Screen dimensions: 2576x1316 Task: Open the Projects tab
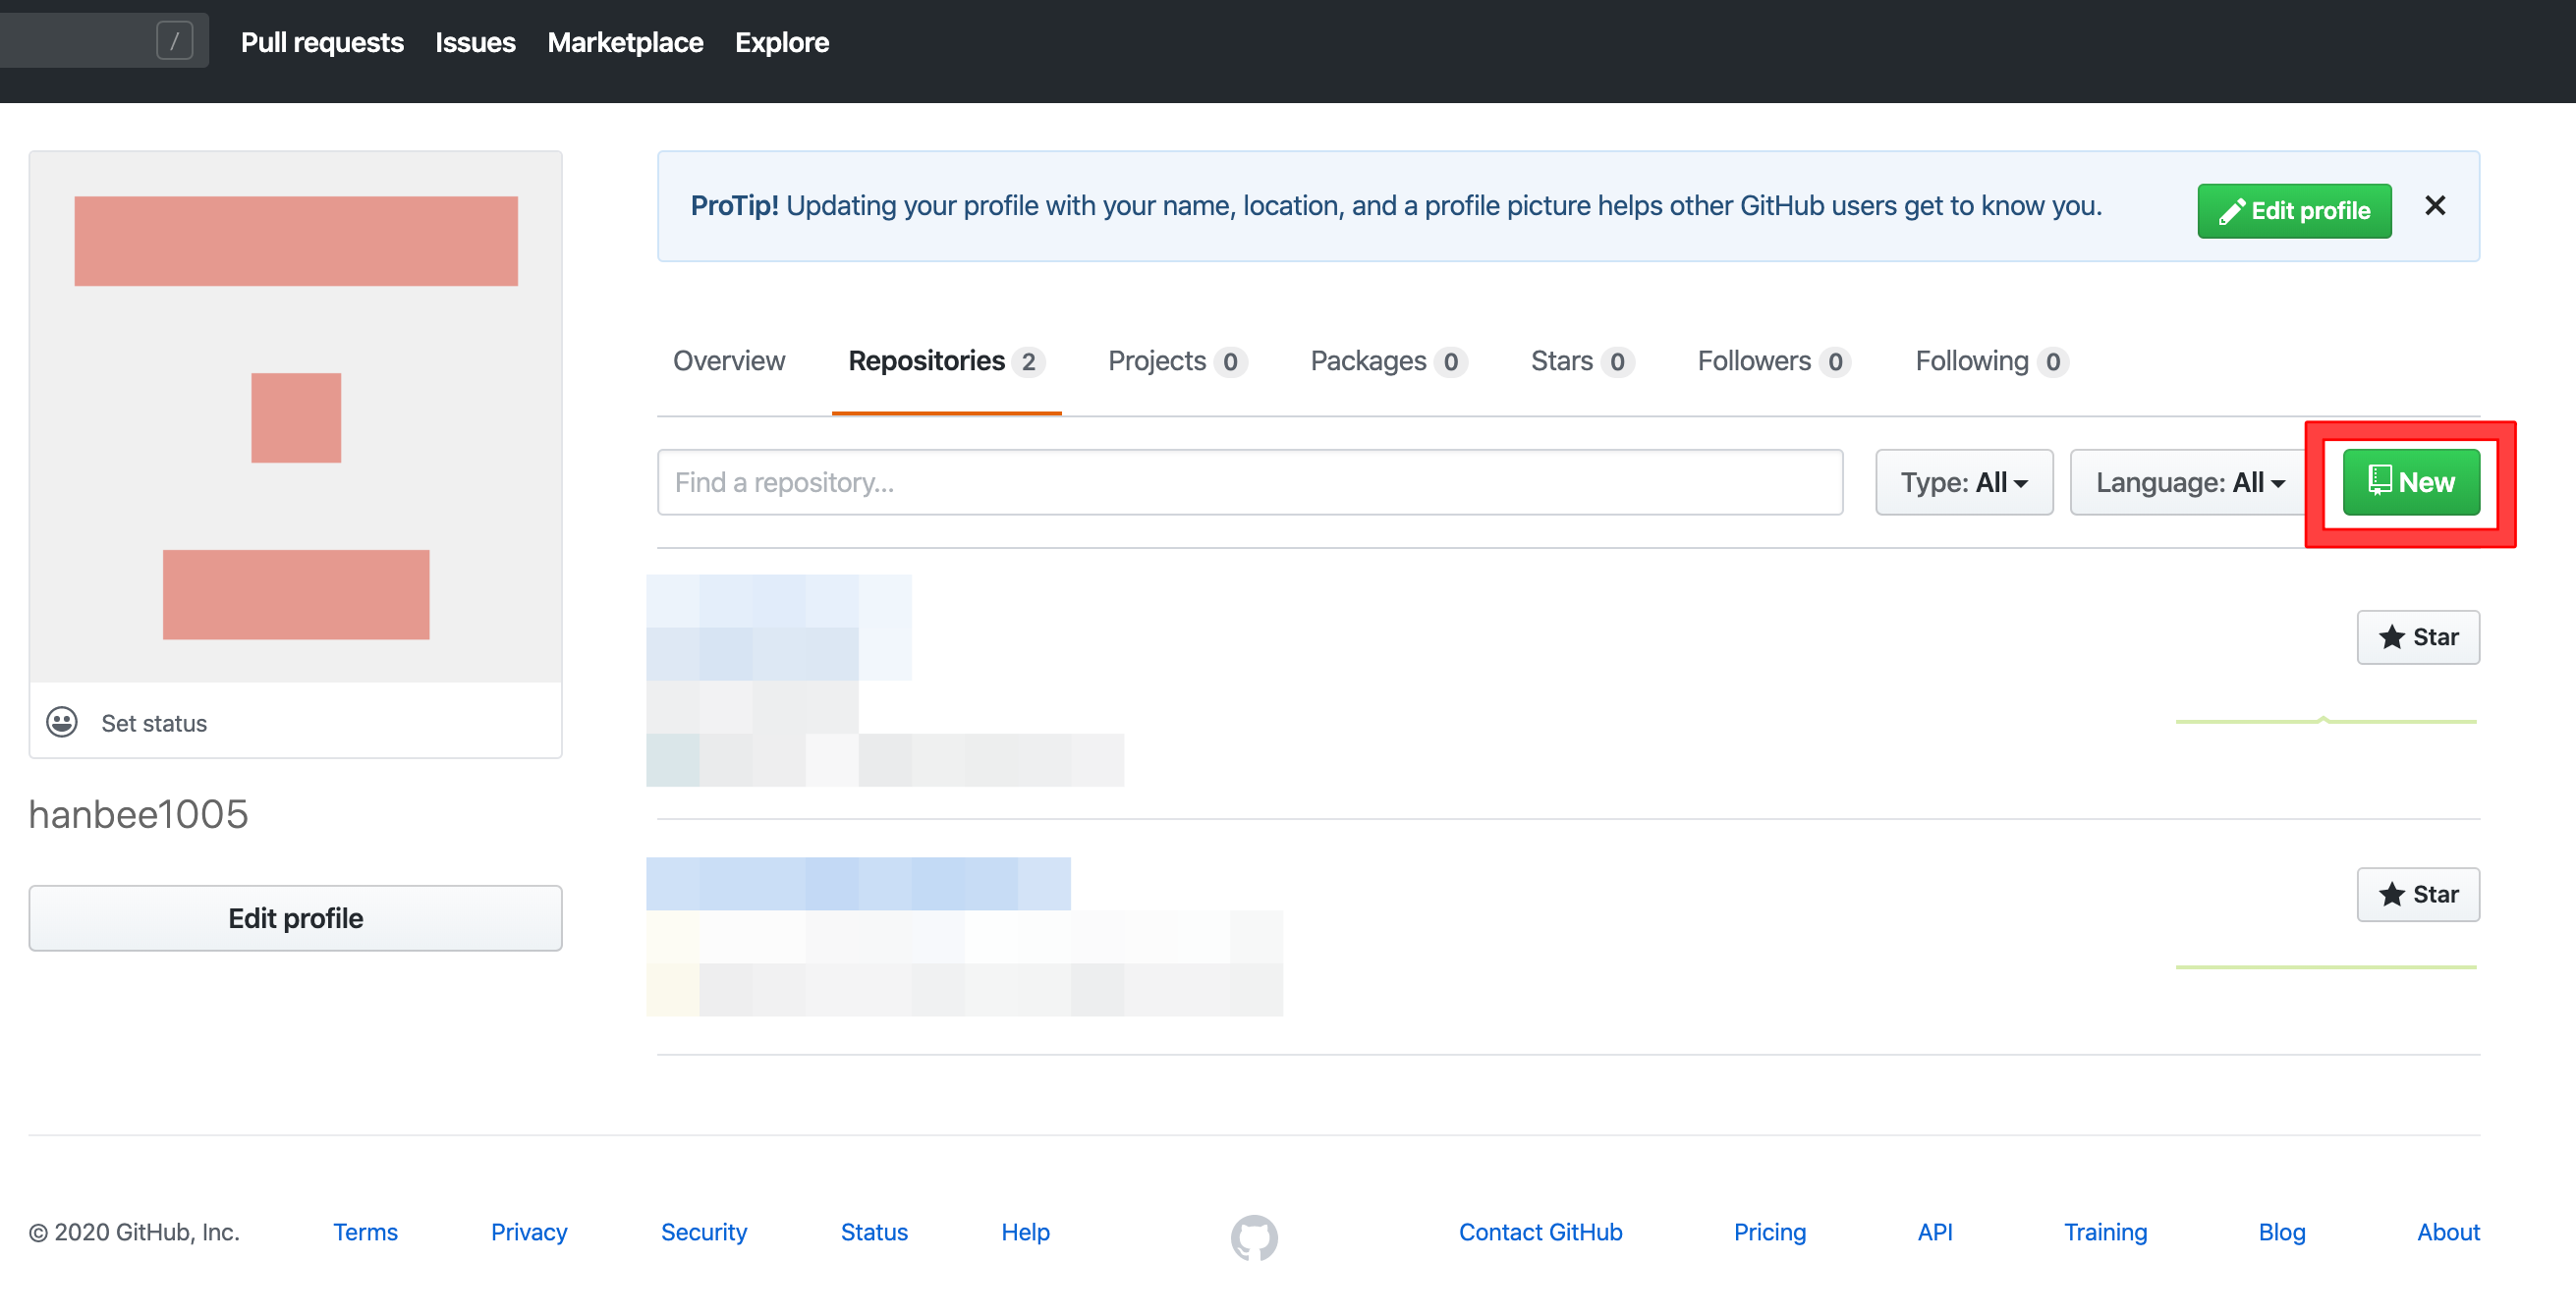pos(1175,361)
